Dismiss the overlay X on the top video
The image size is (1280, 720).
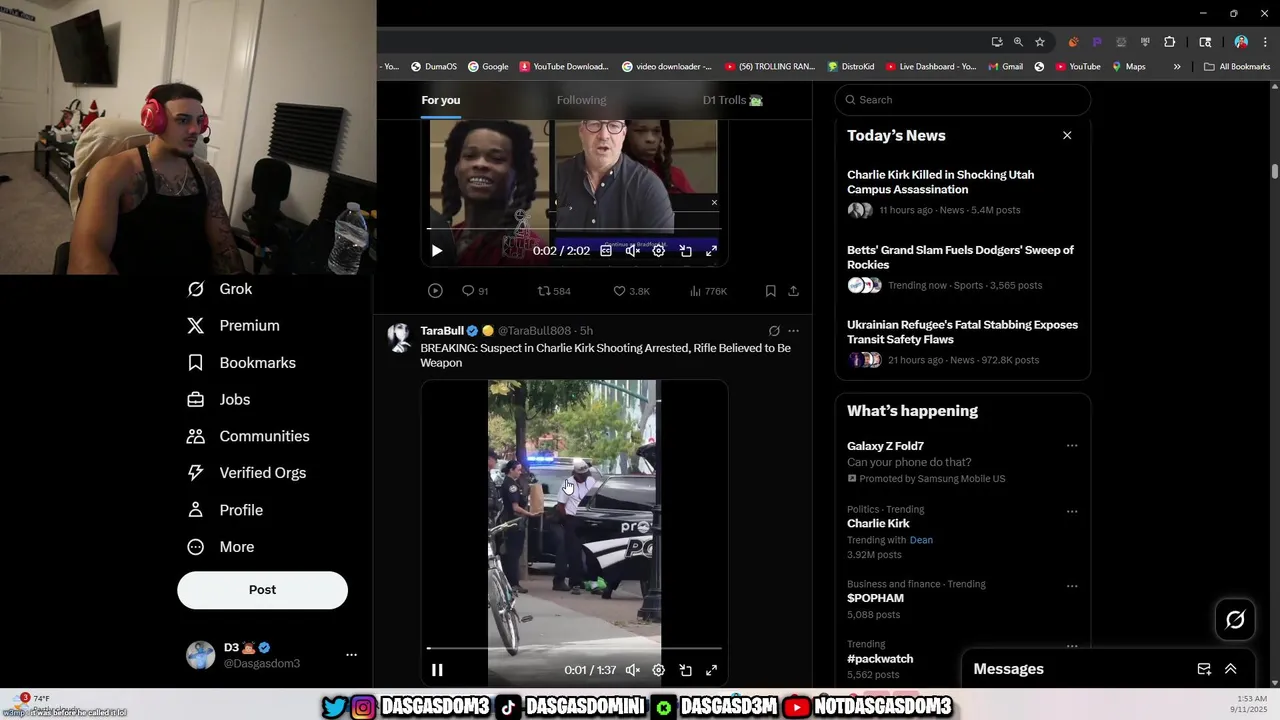tap(714, 203)
